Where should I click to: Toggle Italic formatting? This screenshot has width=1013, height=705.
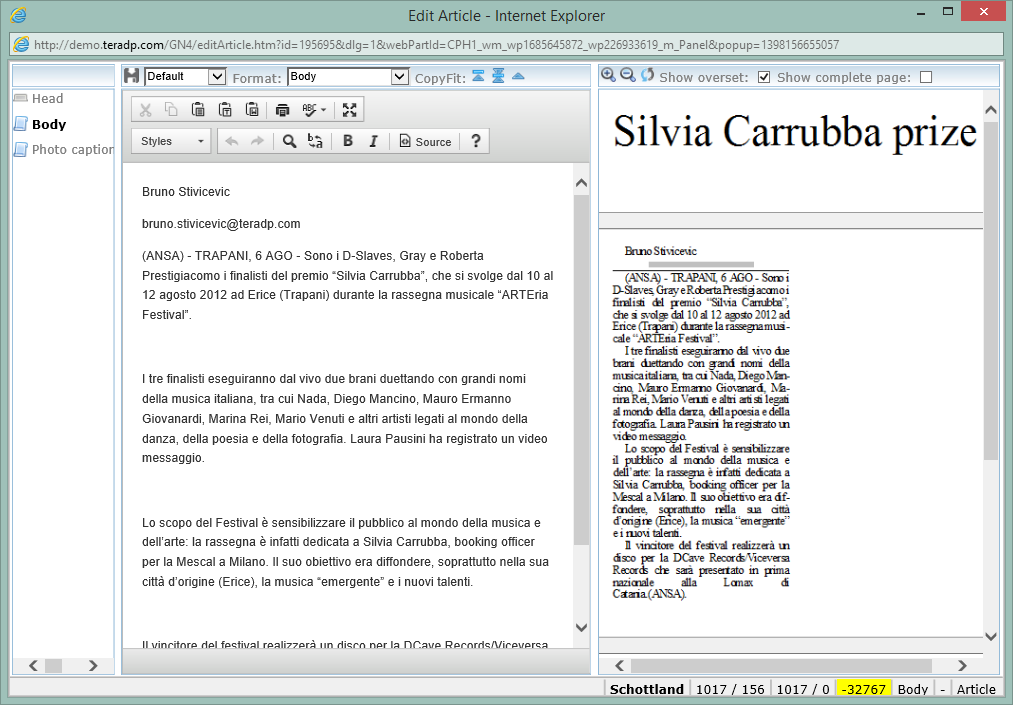373,142
